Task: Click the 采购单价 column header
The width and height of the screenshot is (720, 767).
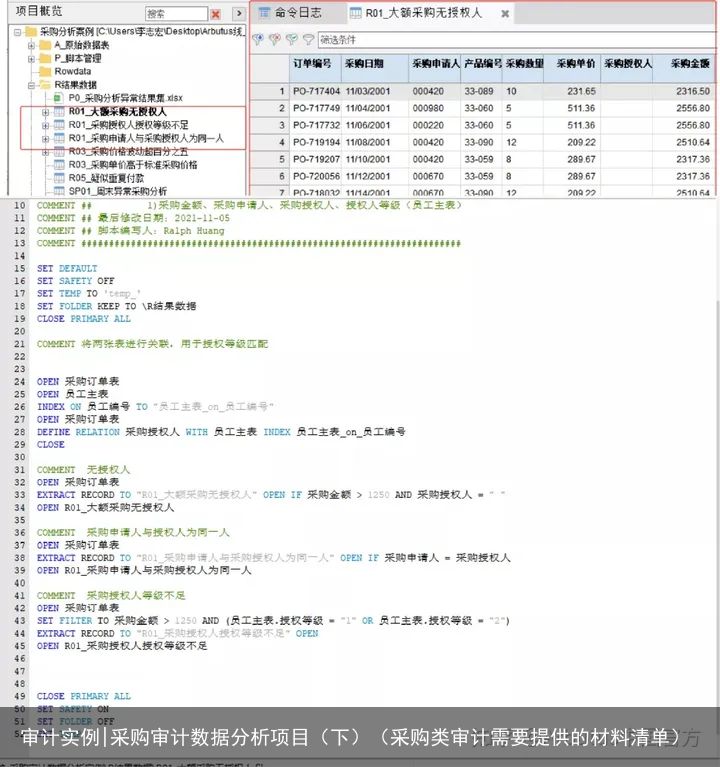Action: (x=572, y=68)
